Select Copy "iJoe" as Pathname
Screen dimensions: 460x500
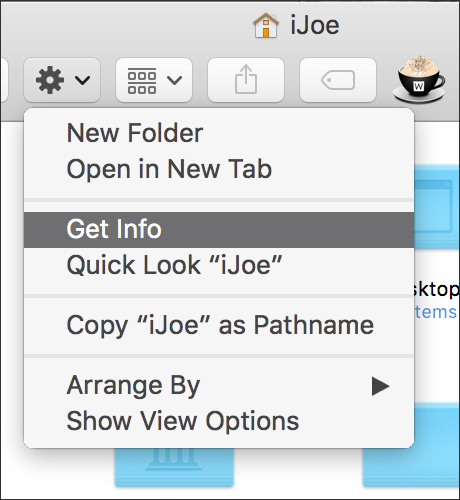219,325
